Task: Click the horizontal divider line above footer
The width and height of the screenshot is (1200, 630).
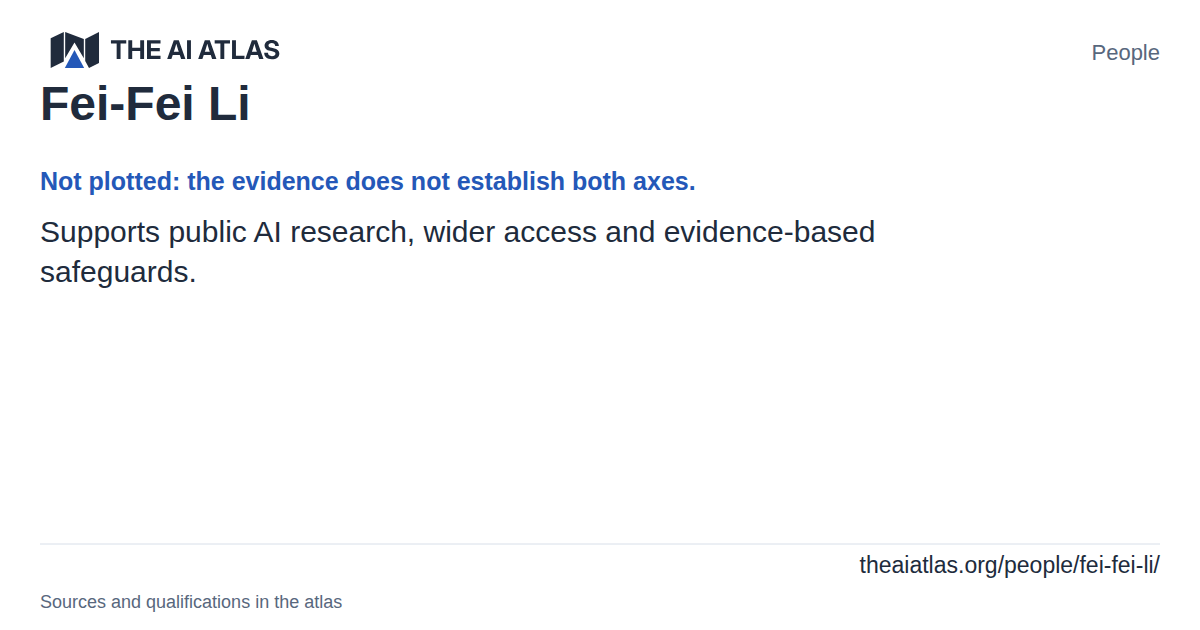Action: click(600, 544)
